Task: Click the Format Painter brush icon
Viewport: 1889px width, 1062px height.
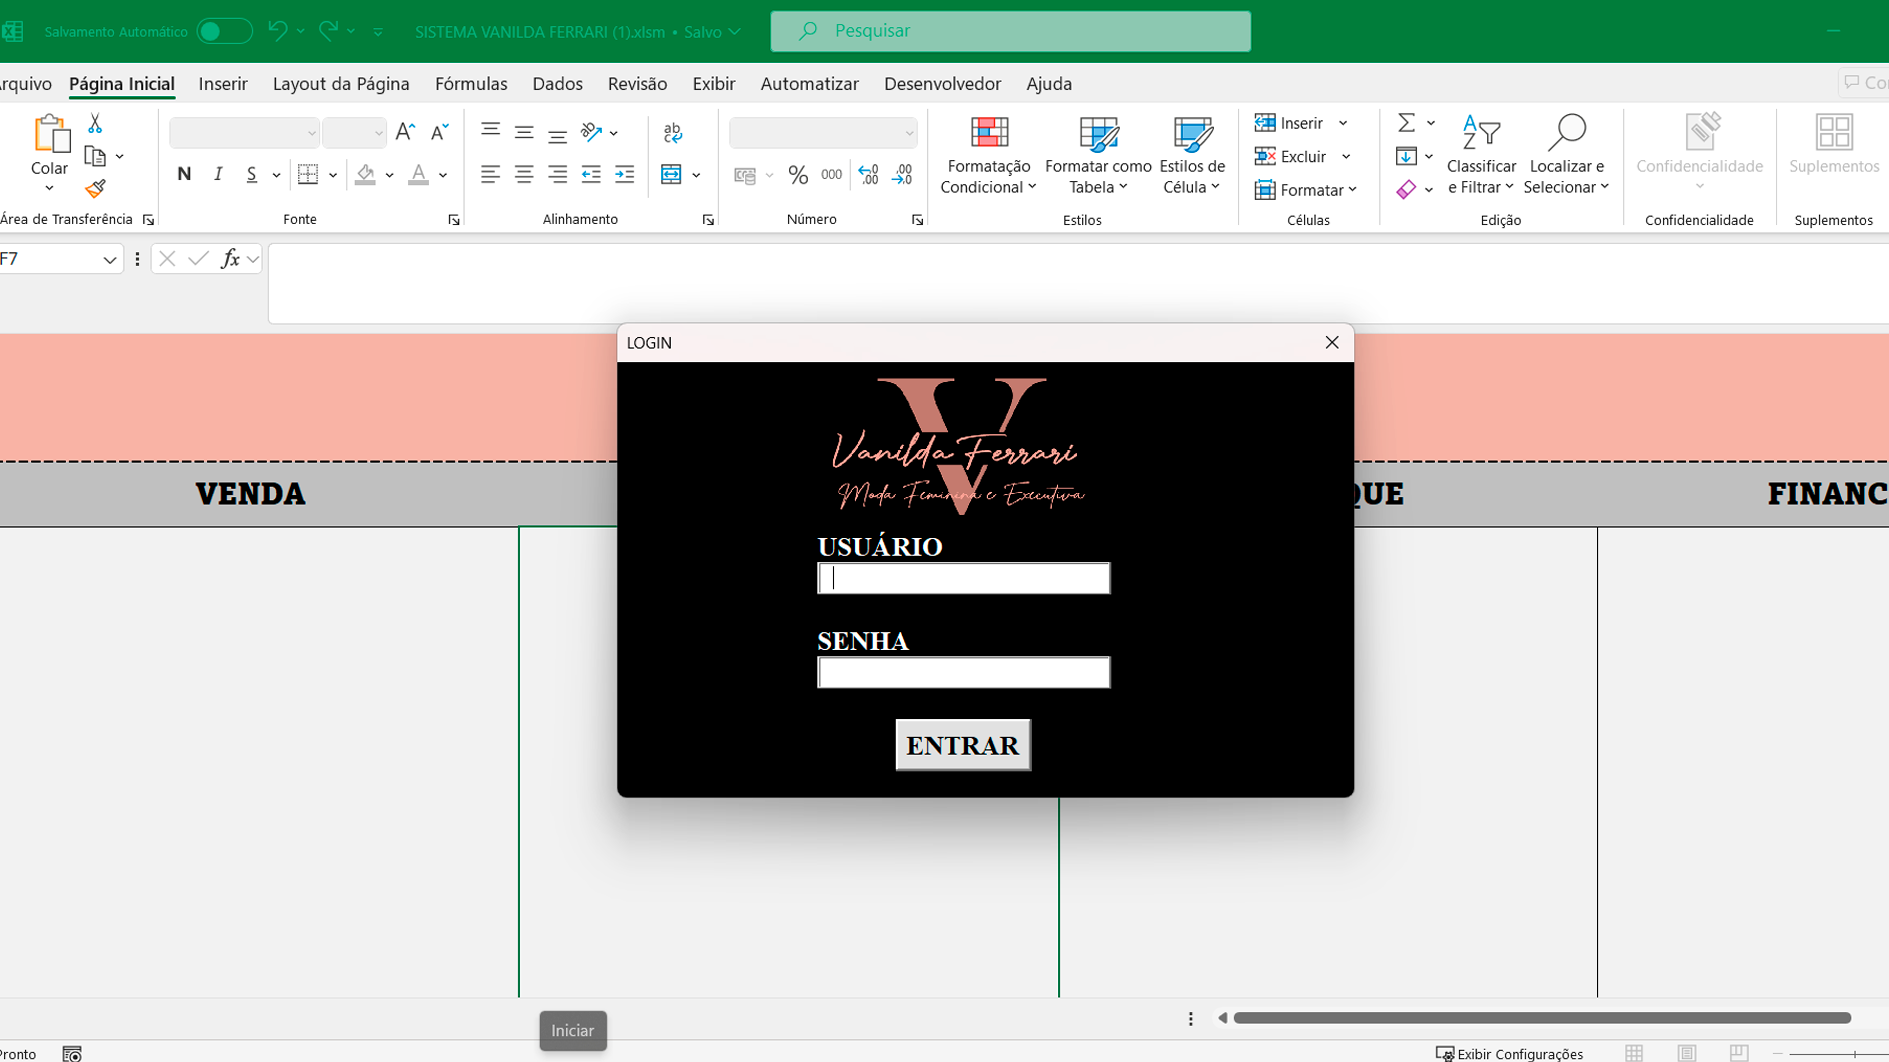Action: [x=95, y=189]
